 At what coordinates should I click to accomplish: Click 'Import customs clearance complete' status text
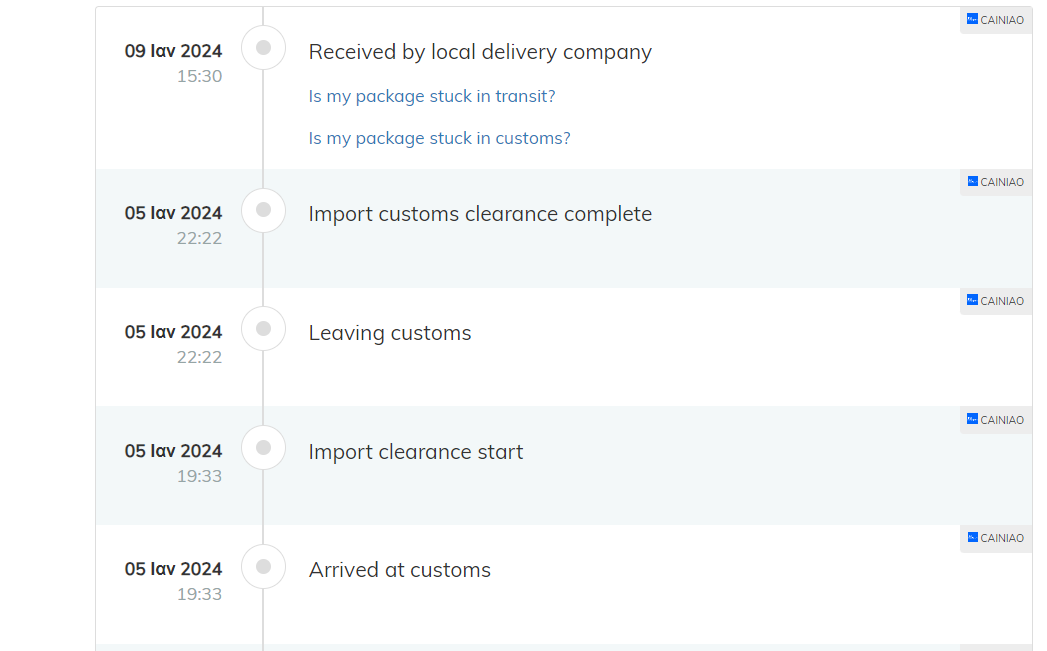(480, 214)
